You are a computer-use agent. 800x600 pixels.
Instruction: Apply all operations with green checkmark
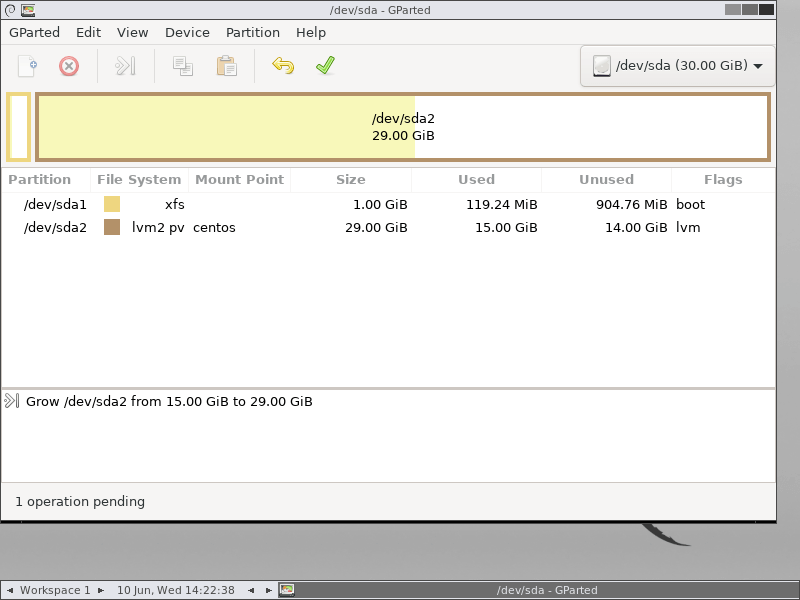point(325,67)
